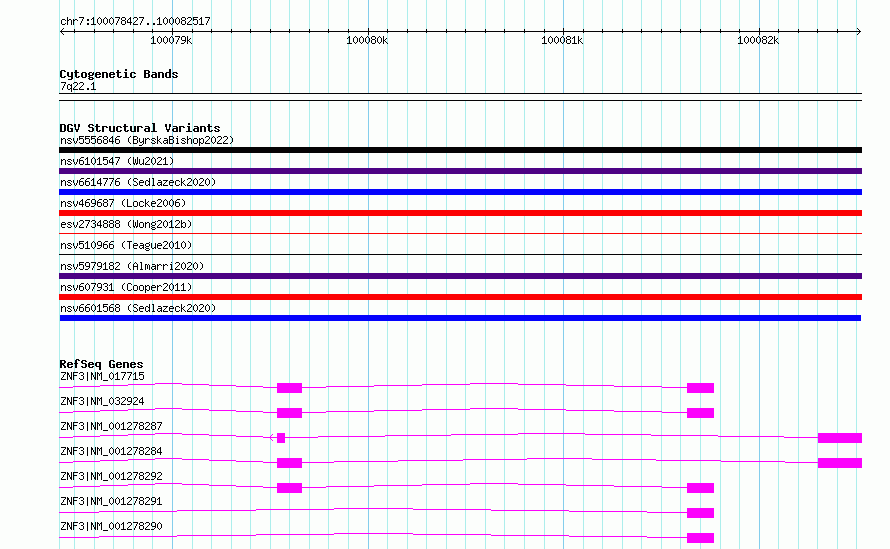Click the small arrowed exon of NM_001278287
This screenshot has height=549, width=890.
coord(280,438)
